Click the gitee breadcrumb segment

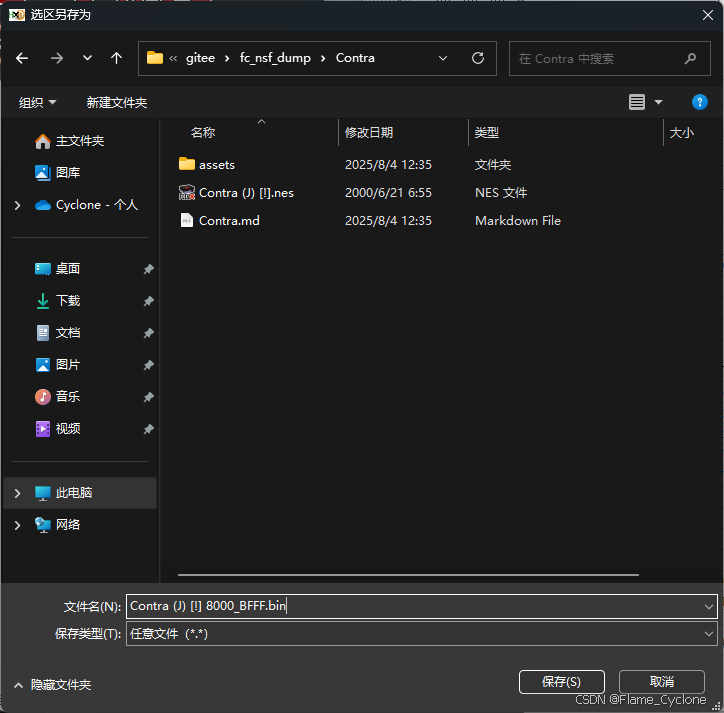(x=200, y=58)
